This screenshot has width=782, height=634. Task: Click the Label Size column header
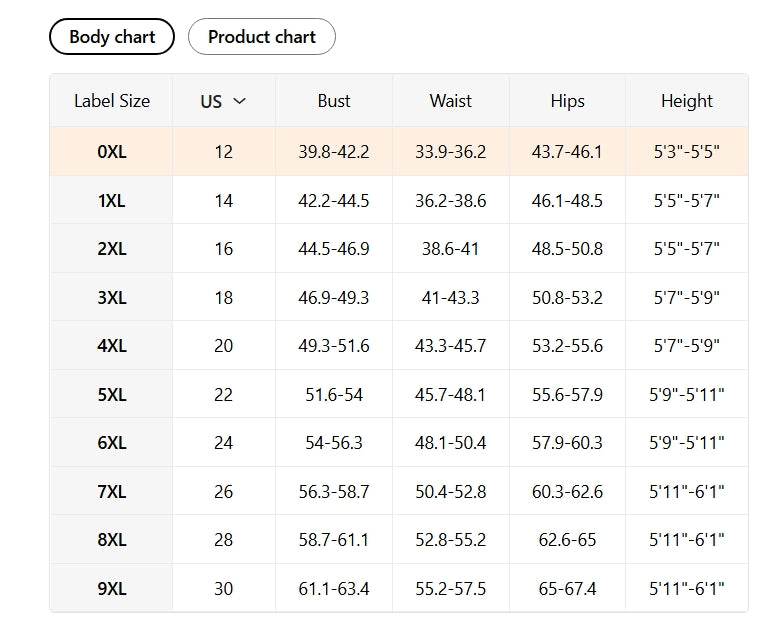112,101
